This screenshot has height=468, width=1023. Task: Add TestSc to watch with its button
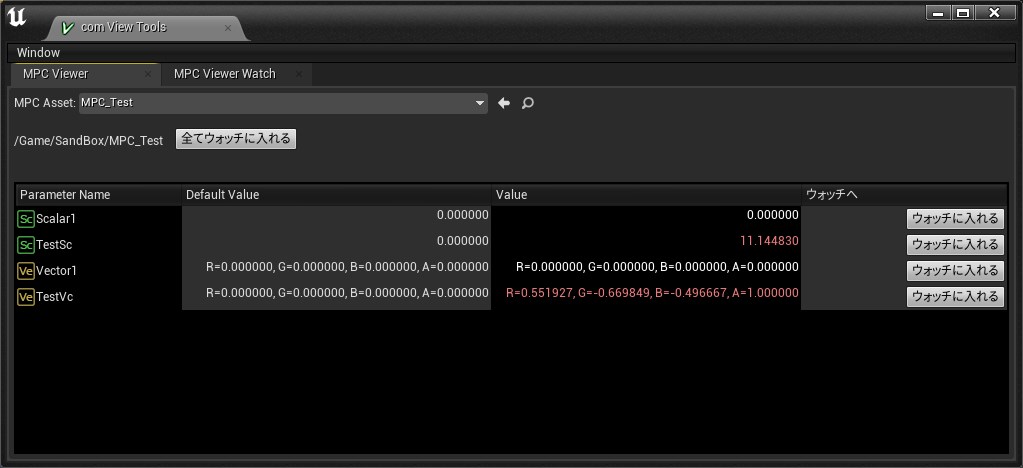coord(955,245)
